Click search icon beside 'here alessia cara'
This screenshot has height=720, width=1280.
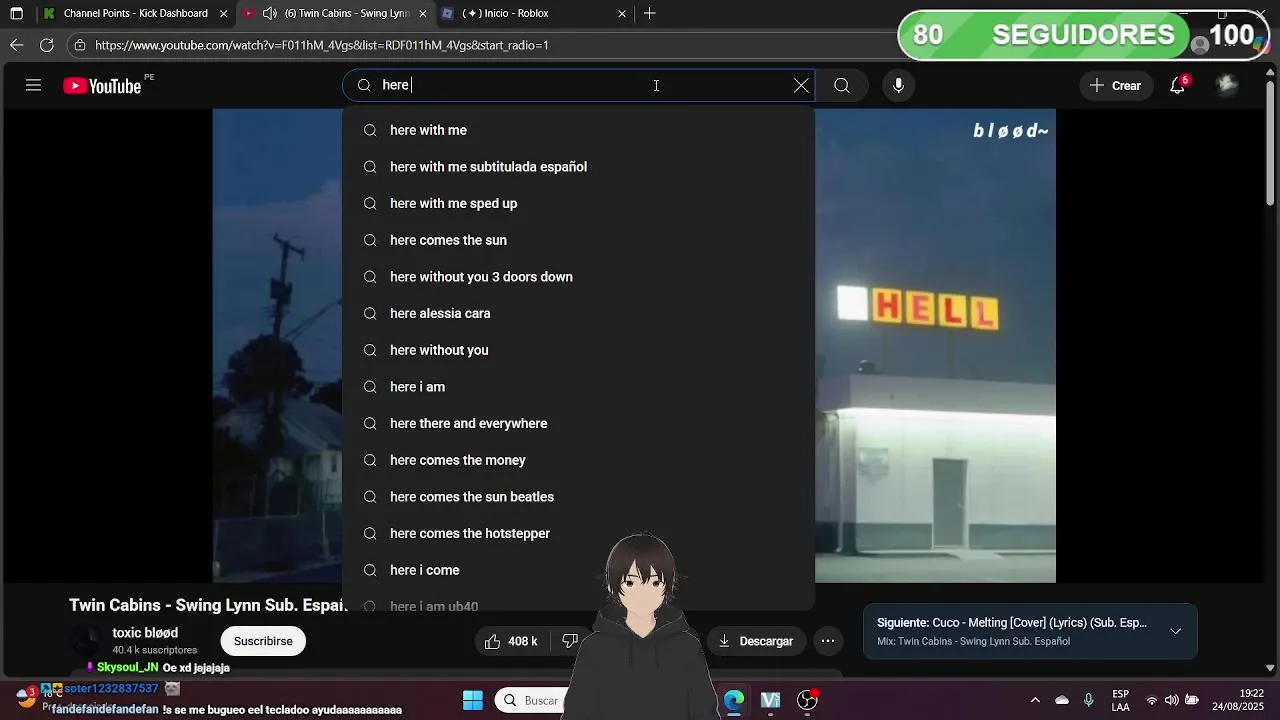(370, 313)
